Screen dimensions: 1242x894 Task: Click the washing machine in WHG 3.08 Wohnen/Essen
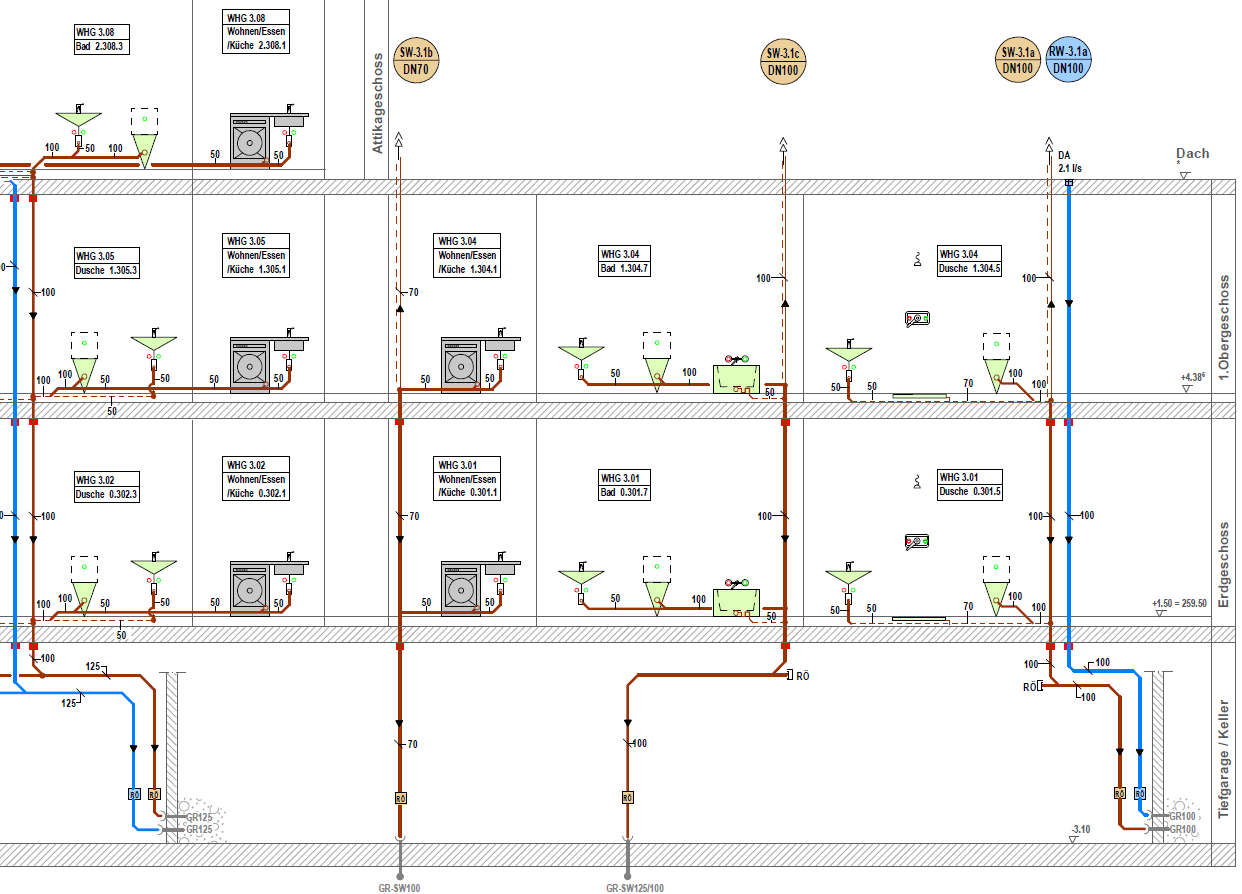pos(251,139)
